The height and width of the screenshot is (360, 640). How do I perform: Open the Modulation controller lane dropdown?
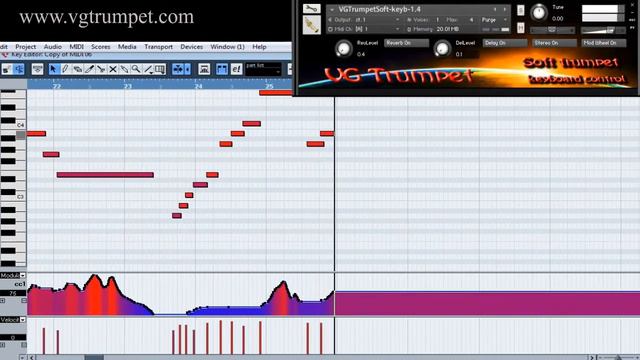click(x=23, y=276)
